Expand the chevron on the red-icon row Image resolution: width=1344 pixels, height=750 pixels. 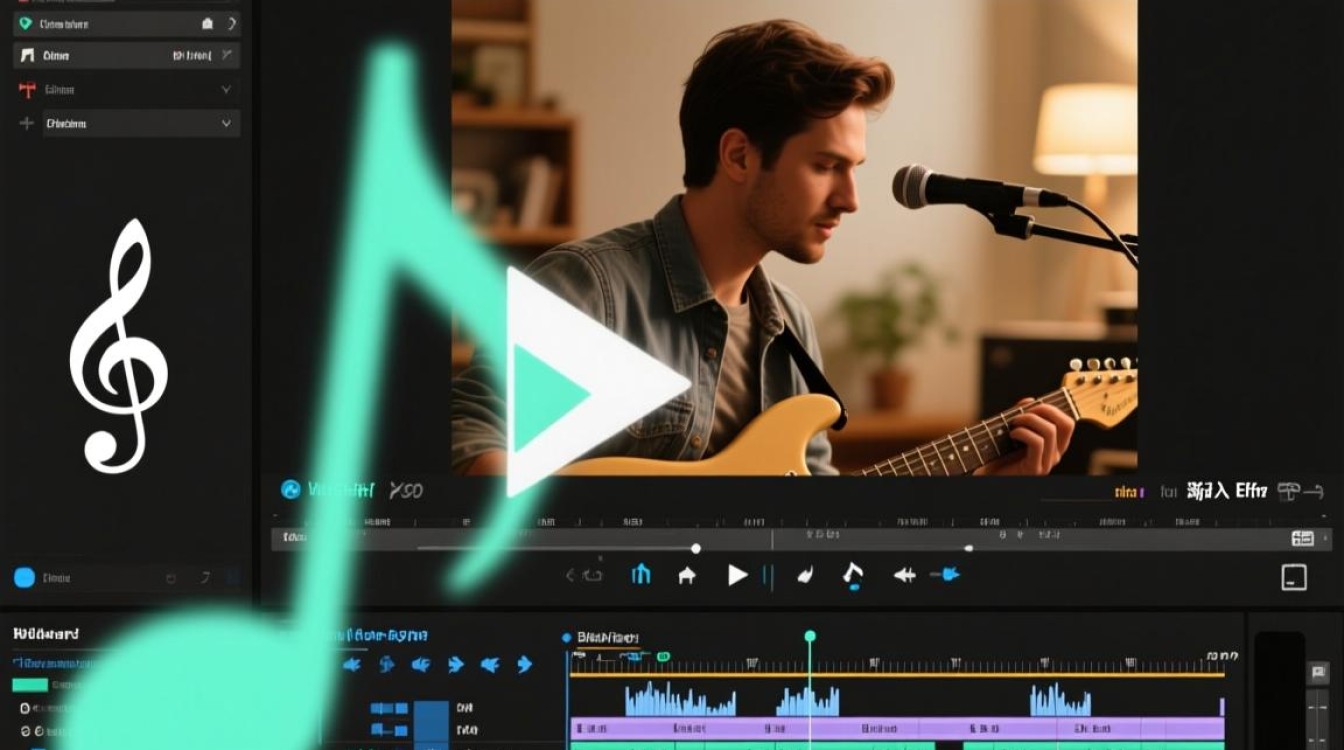226,90
